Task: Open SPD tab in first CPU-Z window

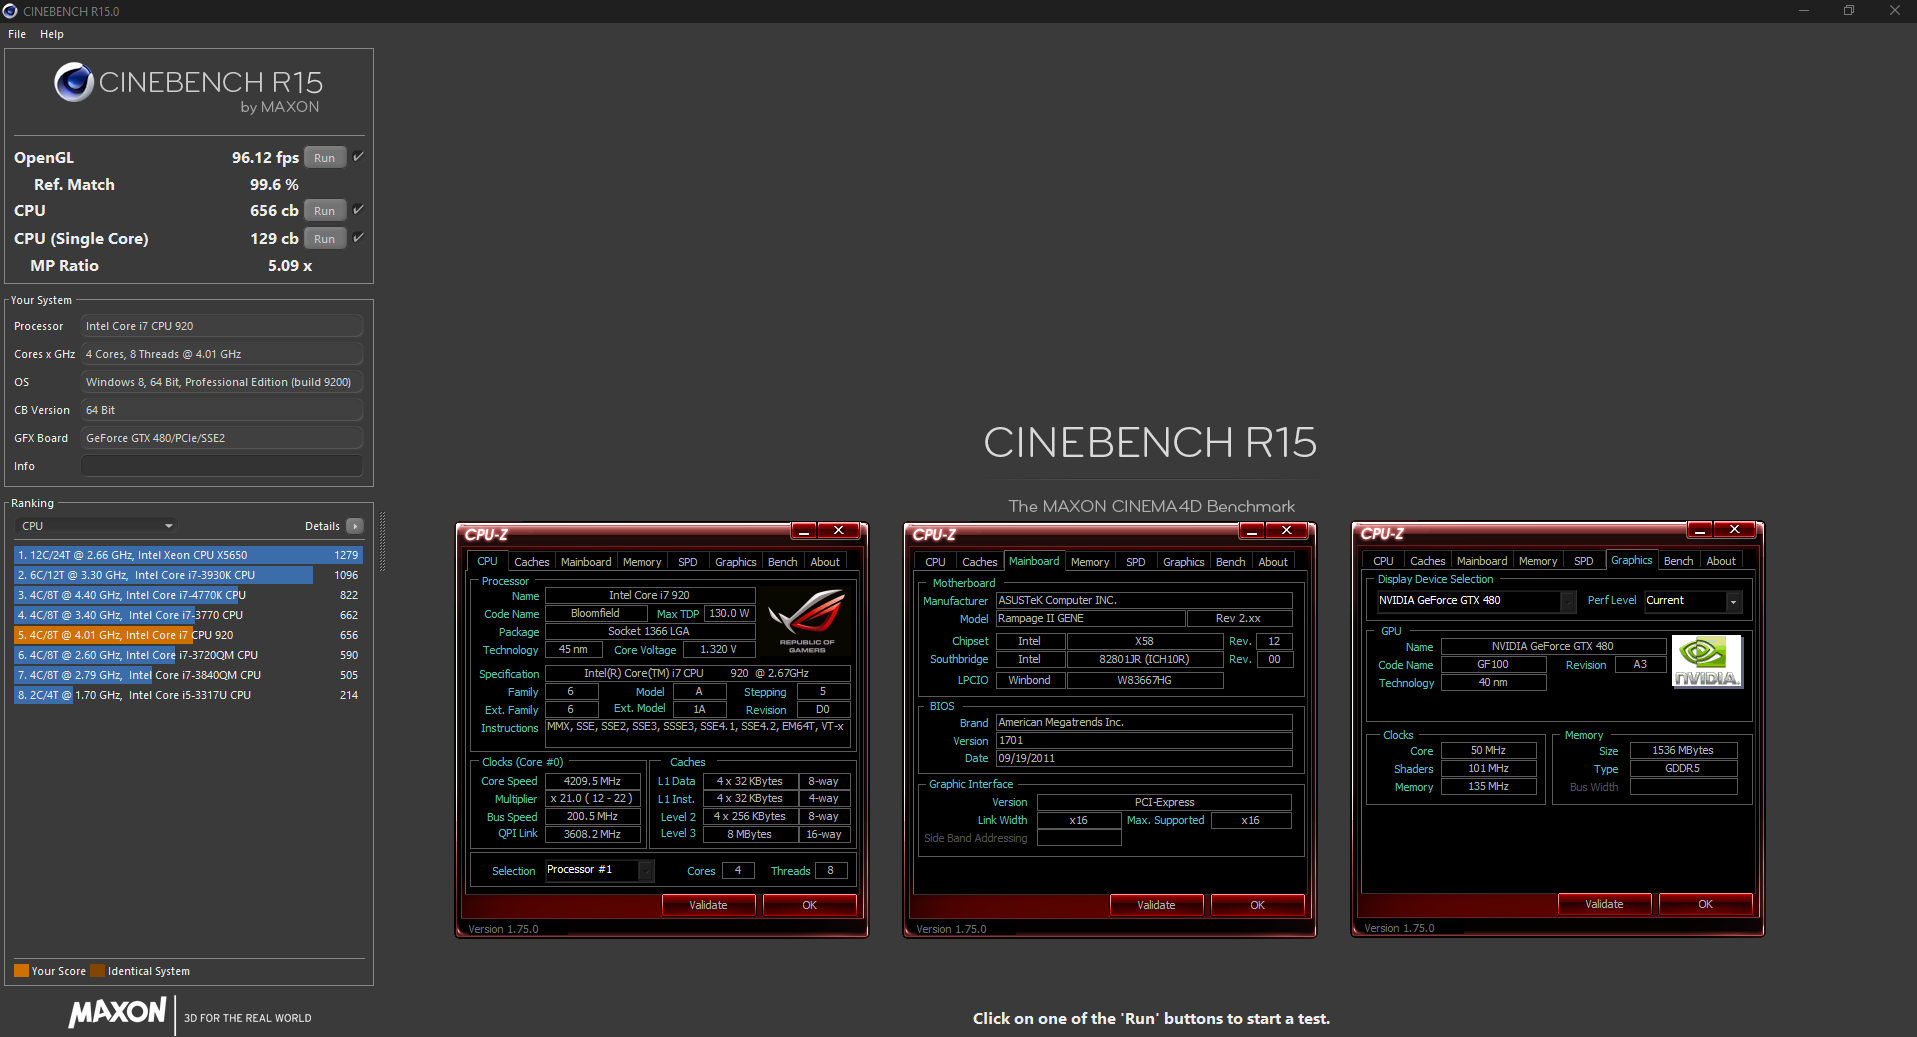Action: coord(688,562)
